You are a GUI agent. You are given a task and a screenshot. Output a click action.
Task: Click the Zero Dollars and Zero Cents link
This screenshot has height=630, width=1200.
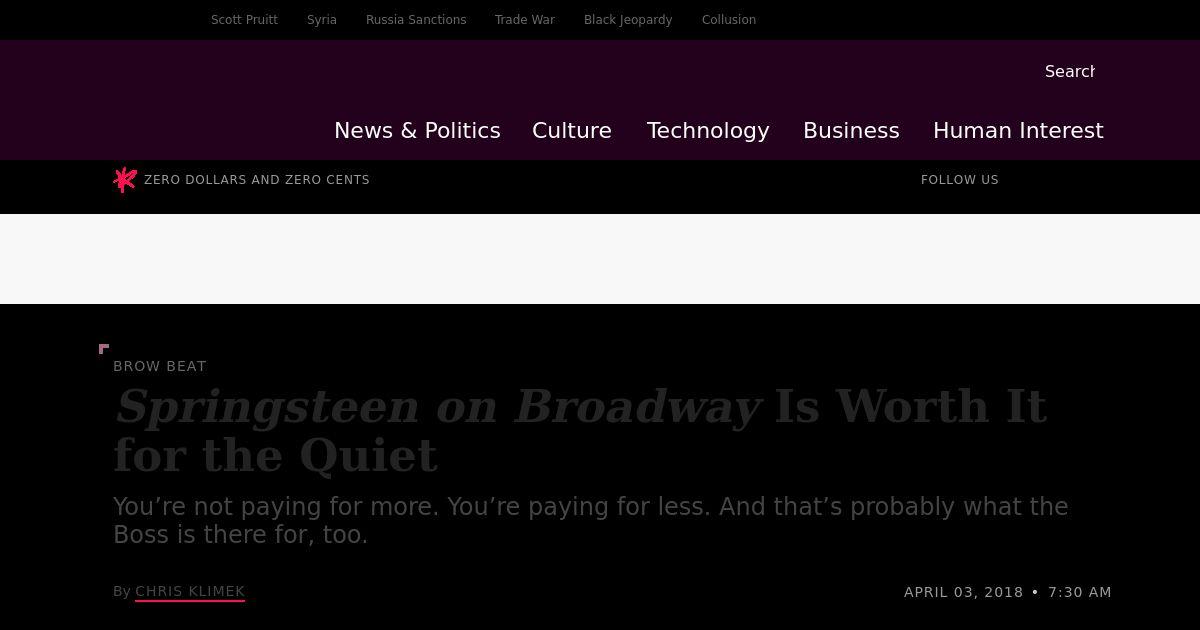tap(257, 180)
